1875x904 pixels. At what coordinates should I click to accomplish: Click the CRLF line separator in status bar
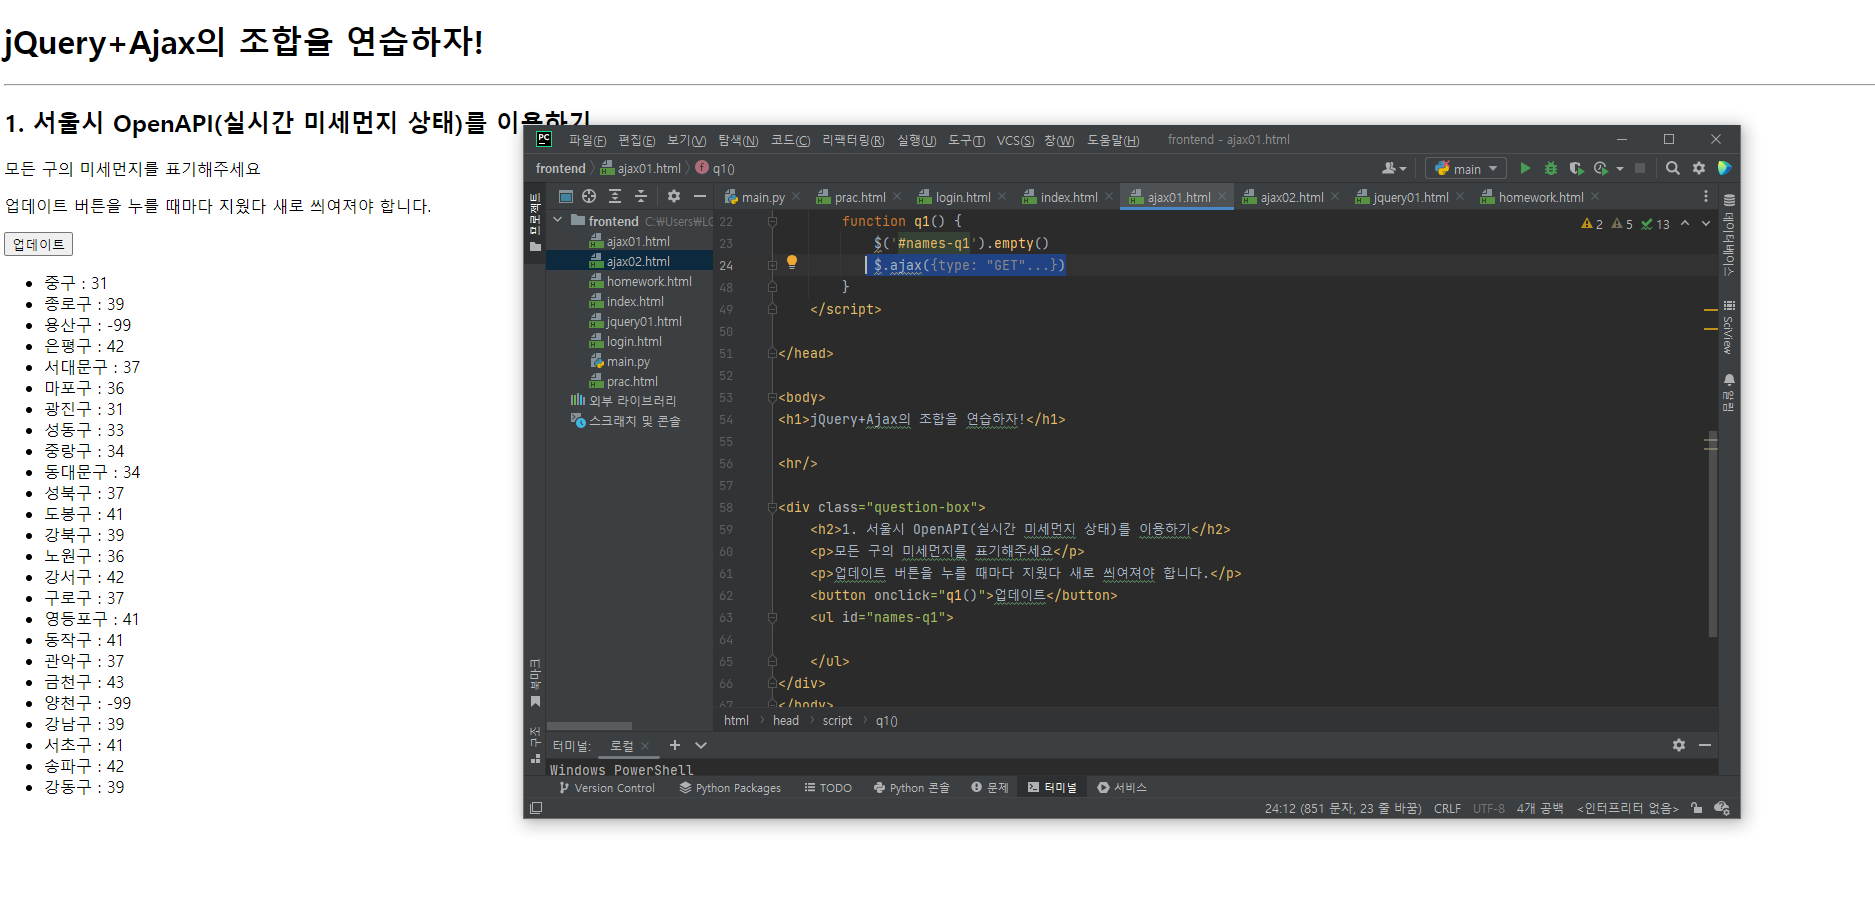[1447, 808]
